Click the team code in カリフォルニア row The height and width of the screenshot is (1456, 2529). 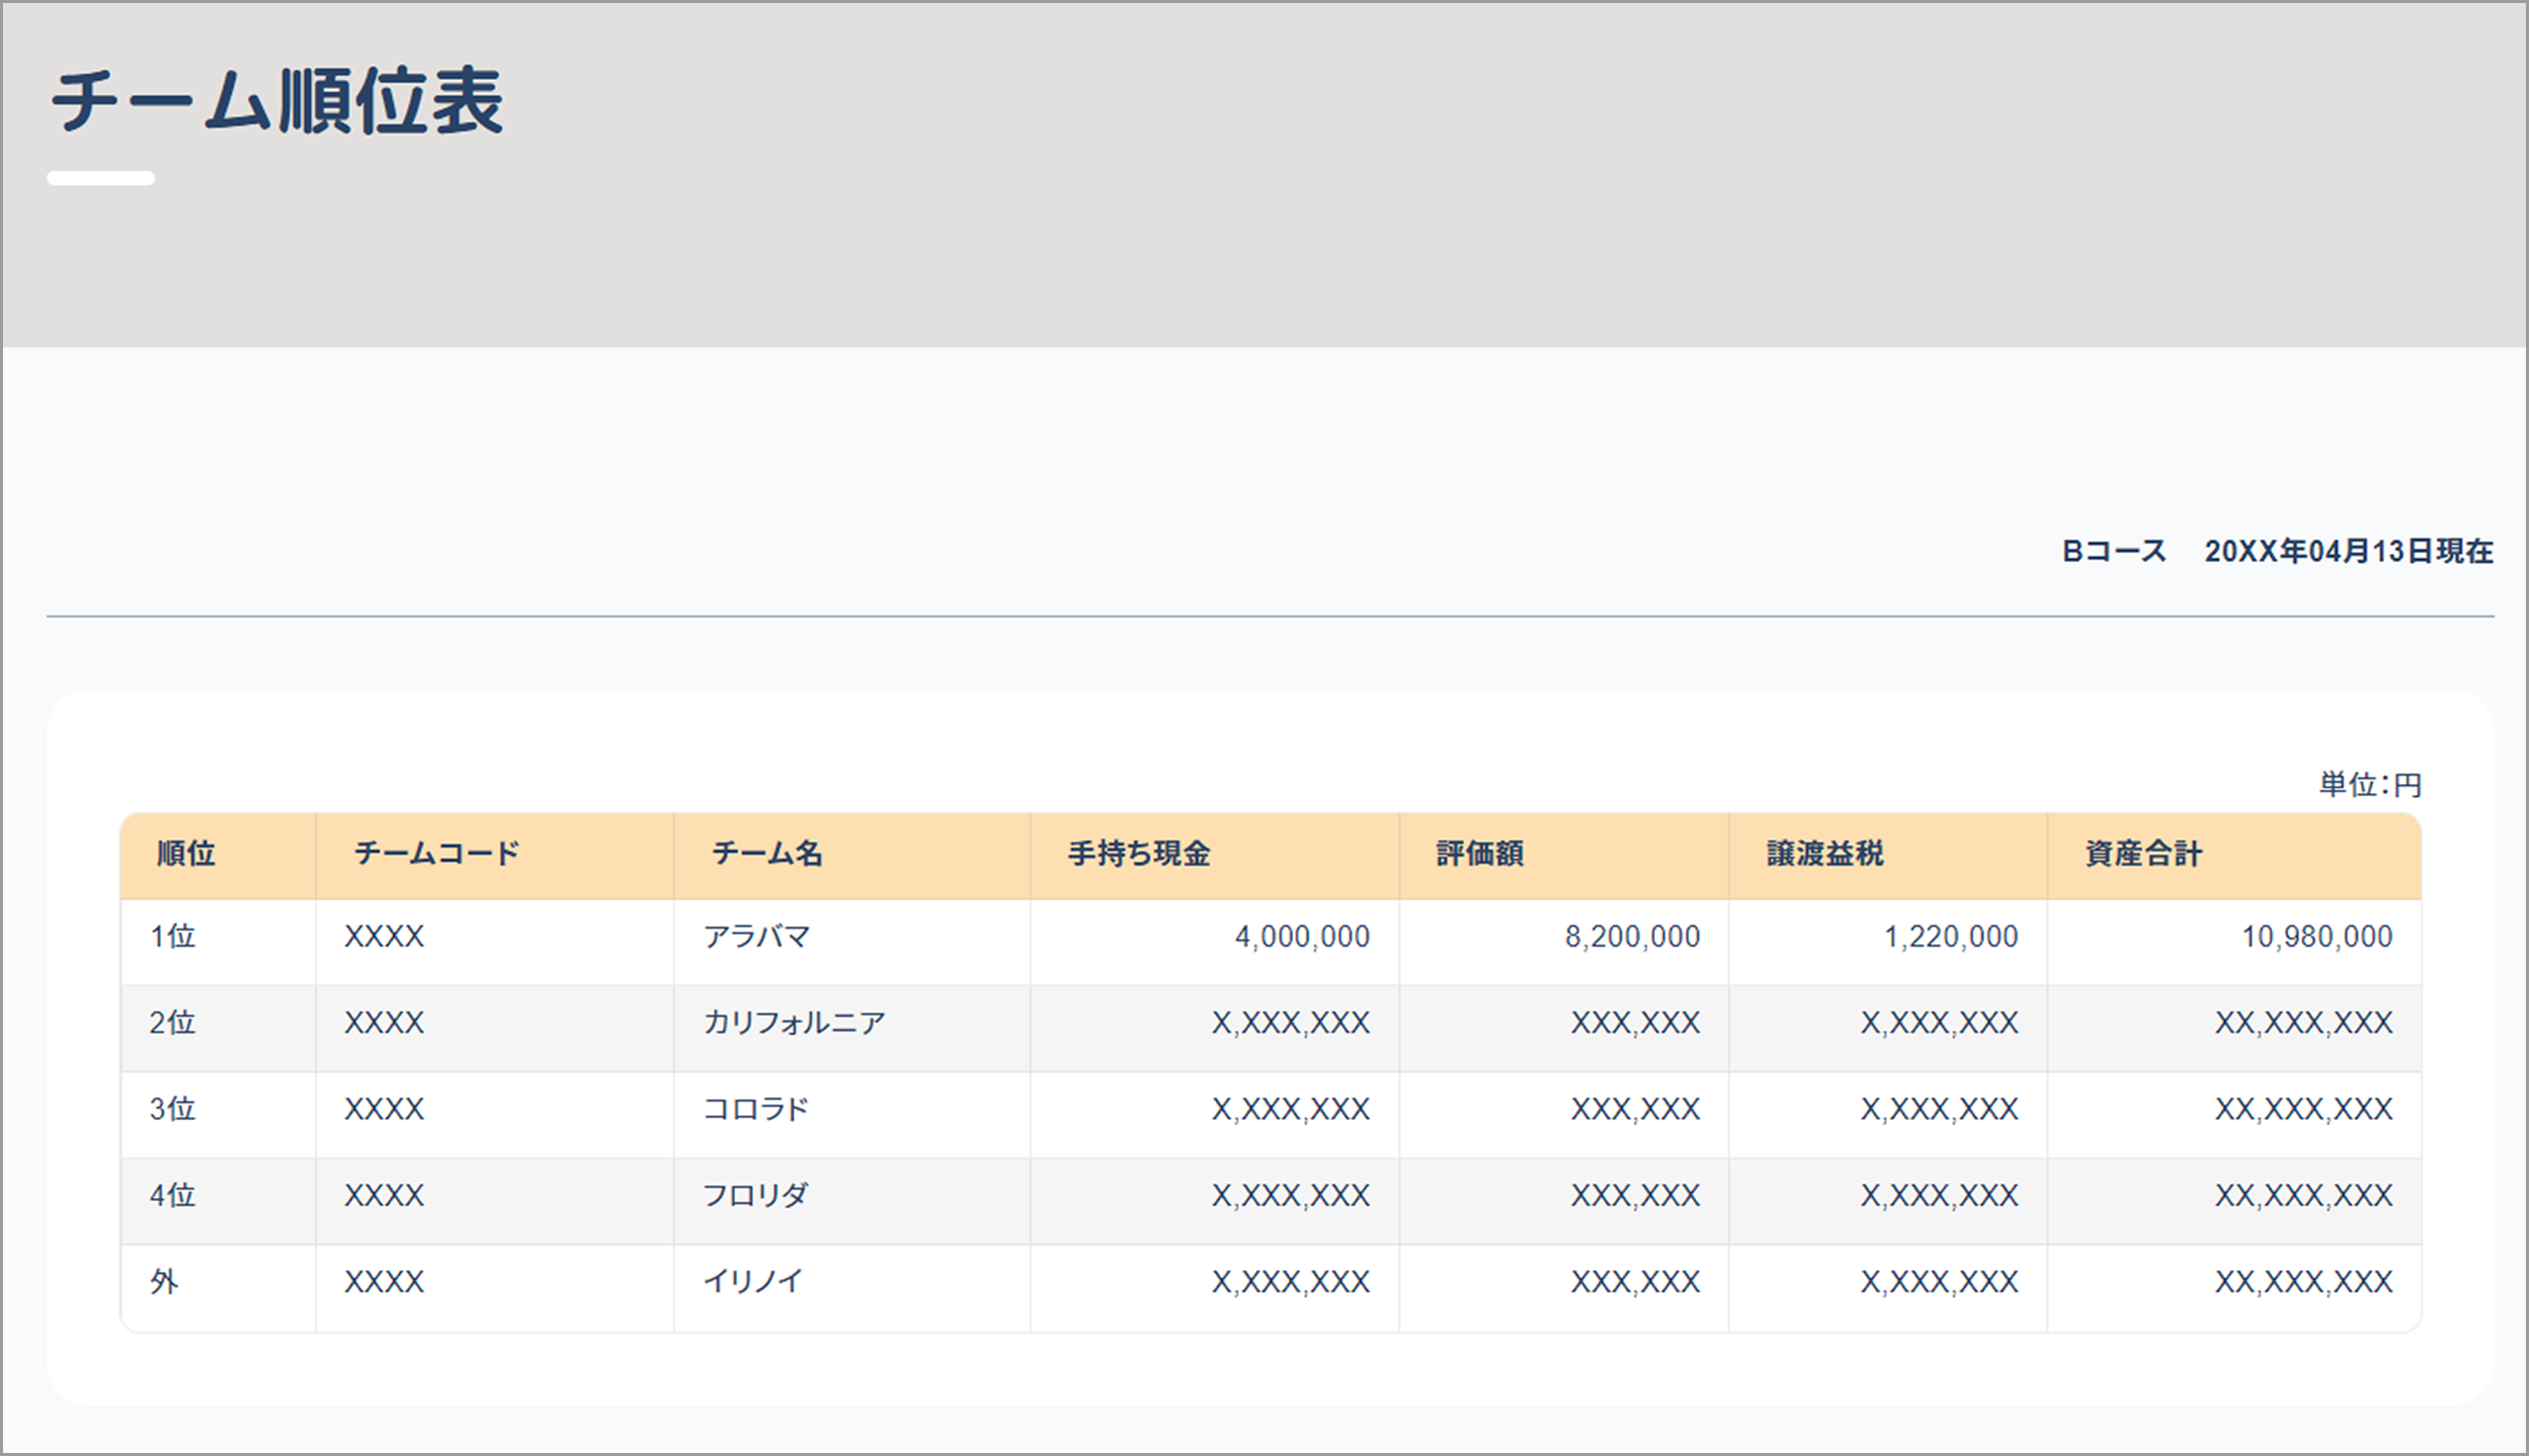(x=384, y=1022)
